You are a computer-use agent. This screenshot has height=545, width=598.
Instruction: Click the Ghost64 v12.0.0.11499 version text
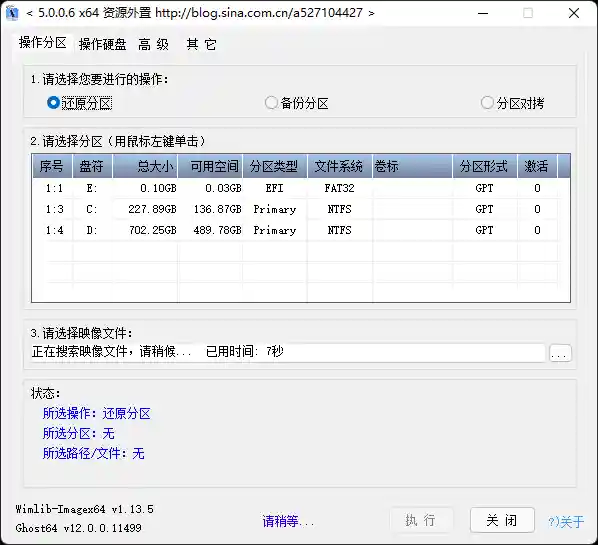79,528
